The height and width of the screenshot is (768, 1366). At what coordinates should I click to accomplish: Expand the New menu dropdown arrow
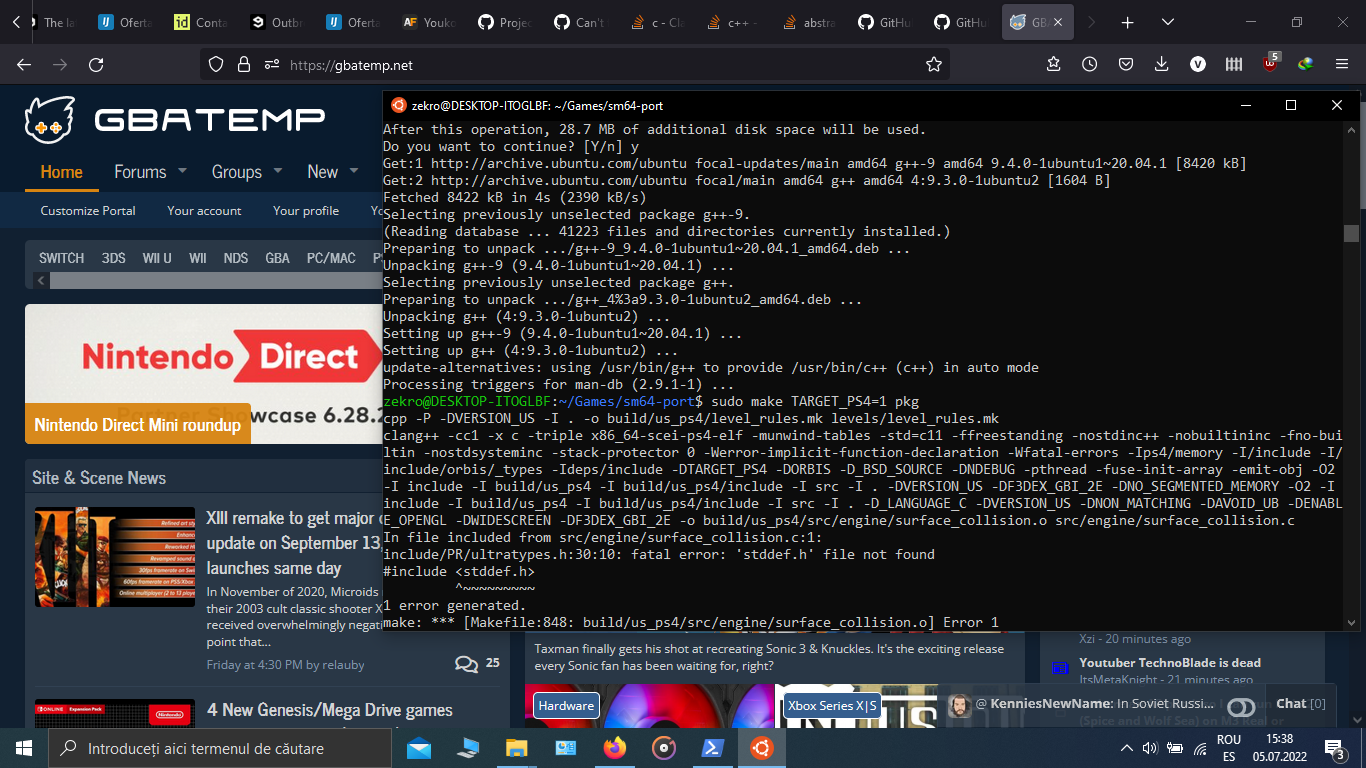pyautogui.click(x=354, y=171)
